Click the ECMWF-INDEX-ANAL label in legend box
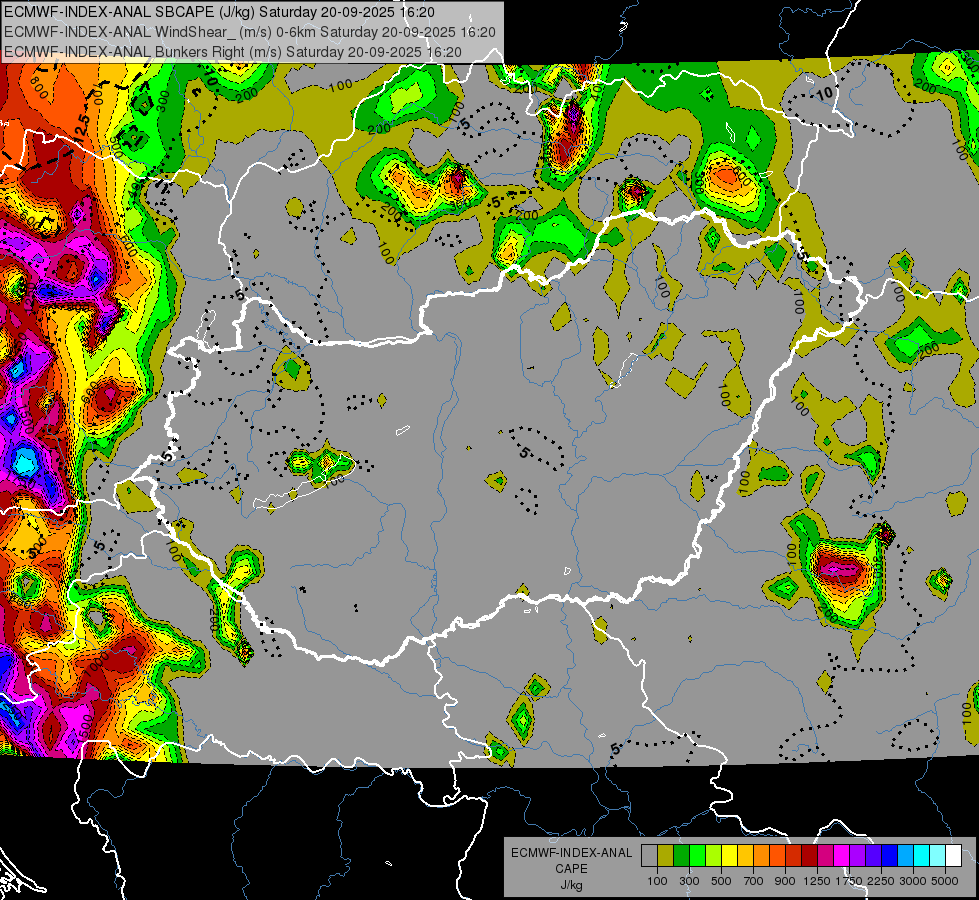 571,853
